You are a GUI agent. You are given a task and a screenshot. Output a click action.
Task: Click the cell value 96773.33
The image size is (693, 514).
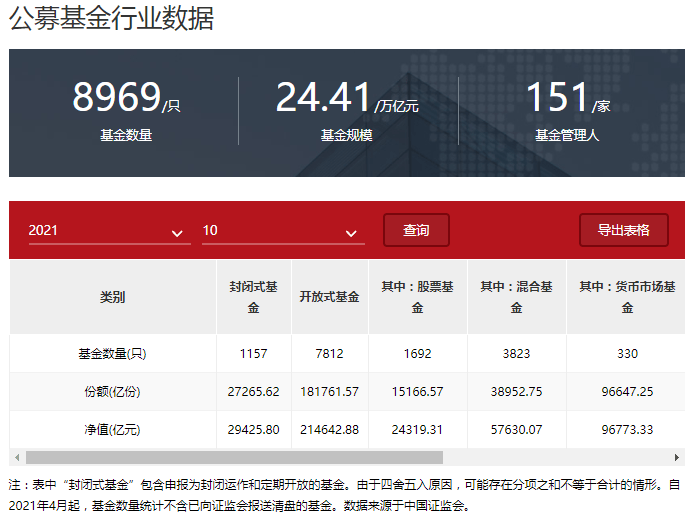628,430
